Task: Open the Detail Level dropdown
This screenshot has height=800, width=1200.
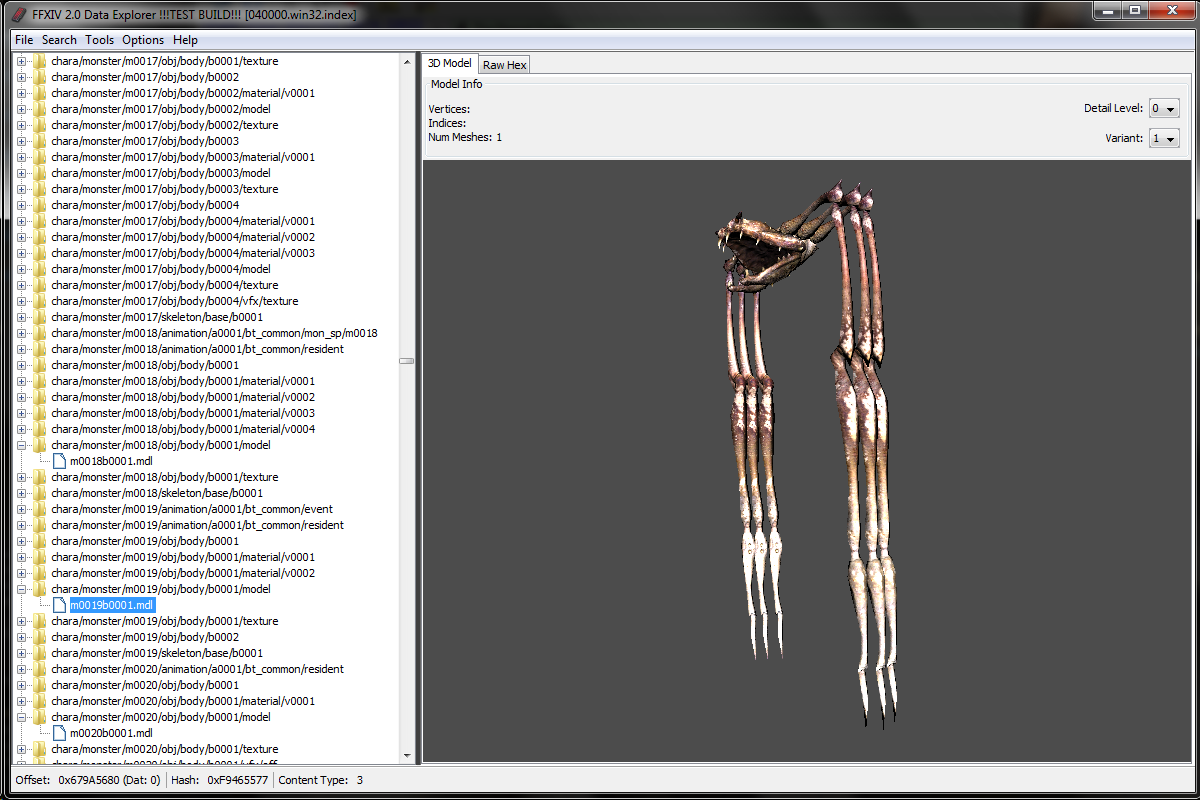Action: (x=1164, y=108)
